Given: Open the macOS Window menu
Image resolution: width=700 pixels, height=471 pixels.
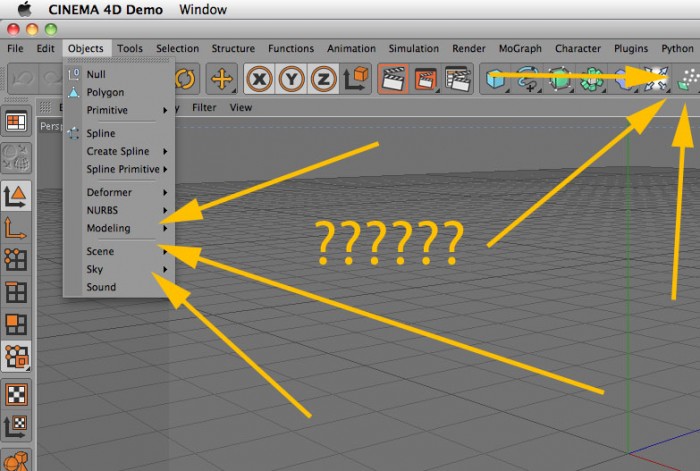Looking at the screenshot, I should 203,9.
